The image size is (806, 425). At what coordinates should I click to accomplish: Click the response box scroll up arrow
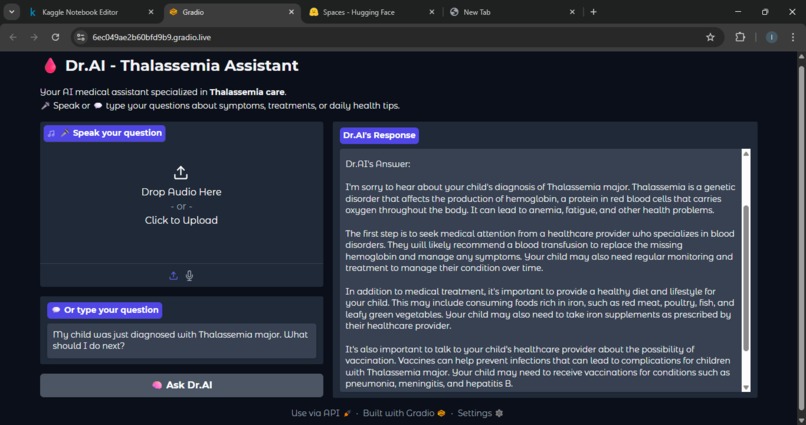pyautogui.click(x=746, y=154)
